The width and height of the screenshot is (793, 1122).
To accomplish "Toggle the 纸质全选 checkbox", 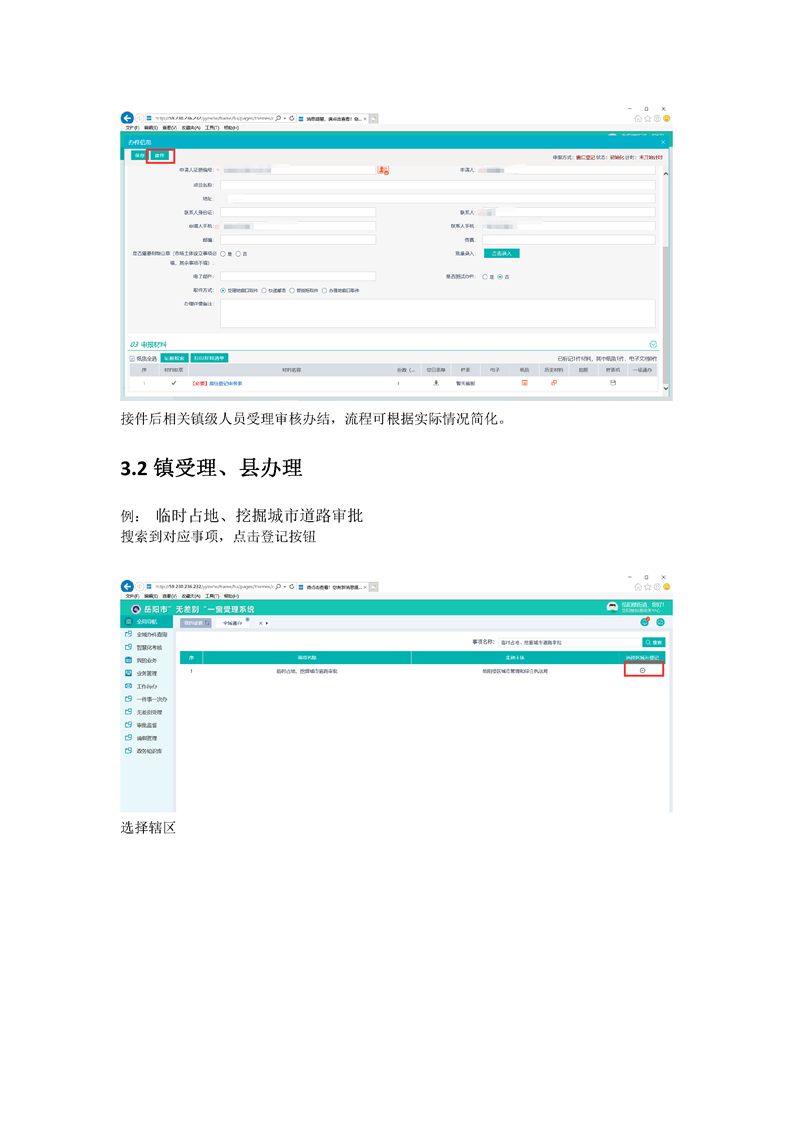I will [132, 358].
